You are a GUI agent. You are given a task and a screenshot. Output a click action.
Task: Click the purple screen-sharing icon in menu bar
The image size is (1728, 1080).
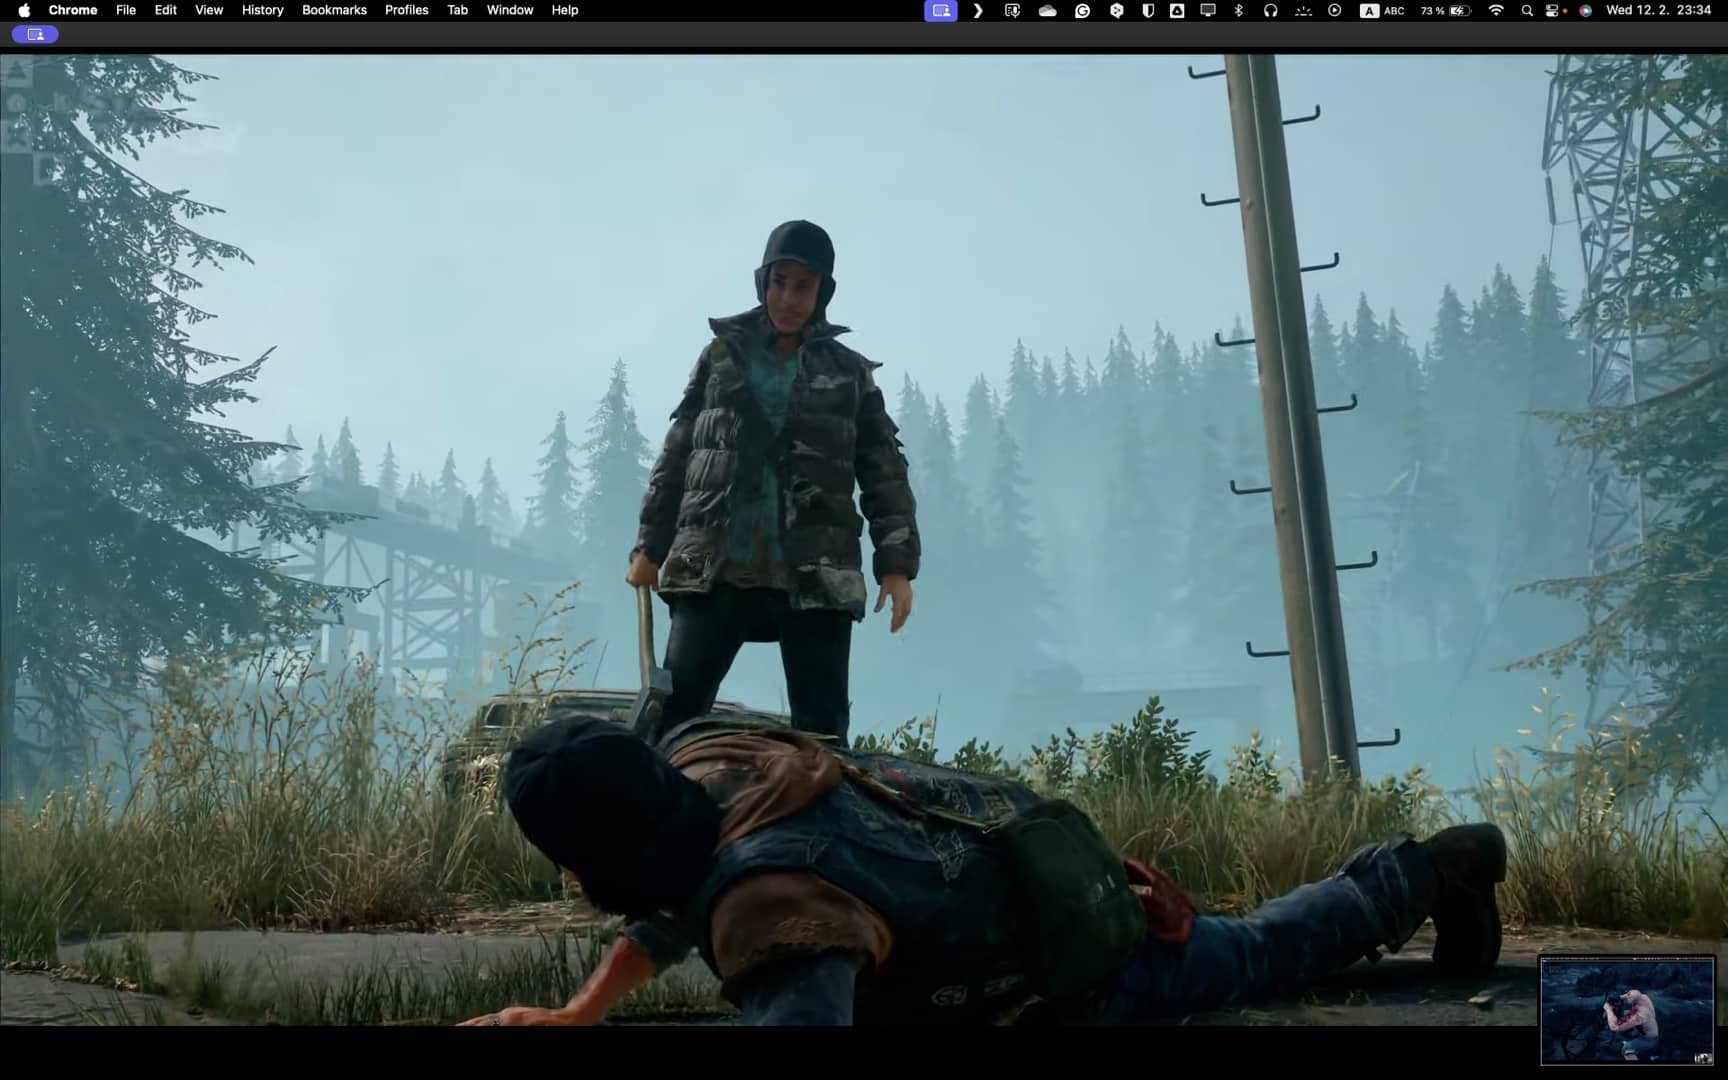point(941,10)
